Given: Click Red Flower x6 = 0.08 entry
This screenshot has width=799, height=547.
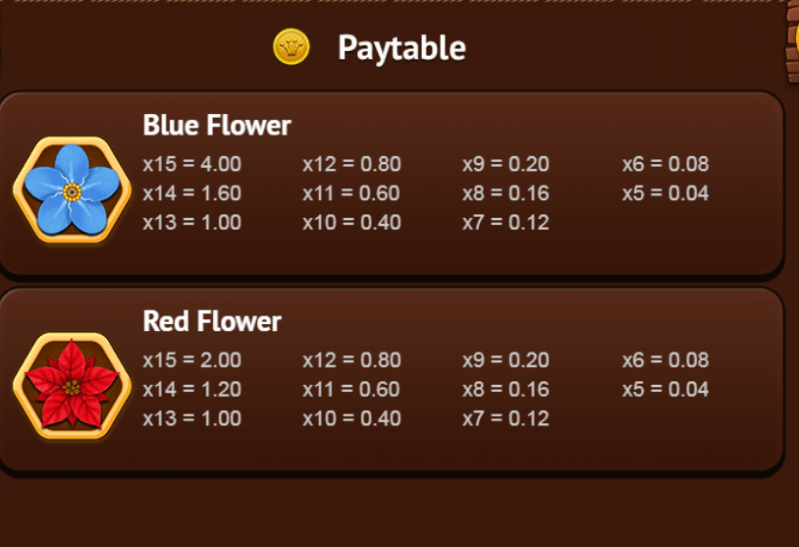Looking at the screenshot, I should pos(665,360).
